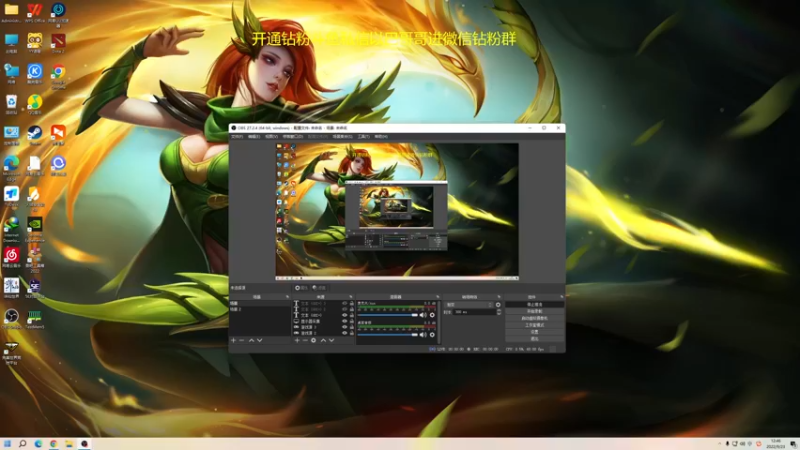
Task: Open OBS Studio desktop shortcut
Action: pos(11,319)
